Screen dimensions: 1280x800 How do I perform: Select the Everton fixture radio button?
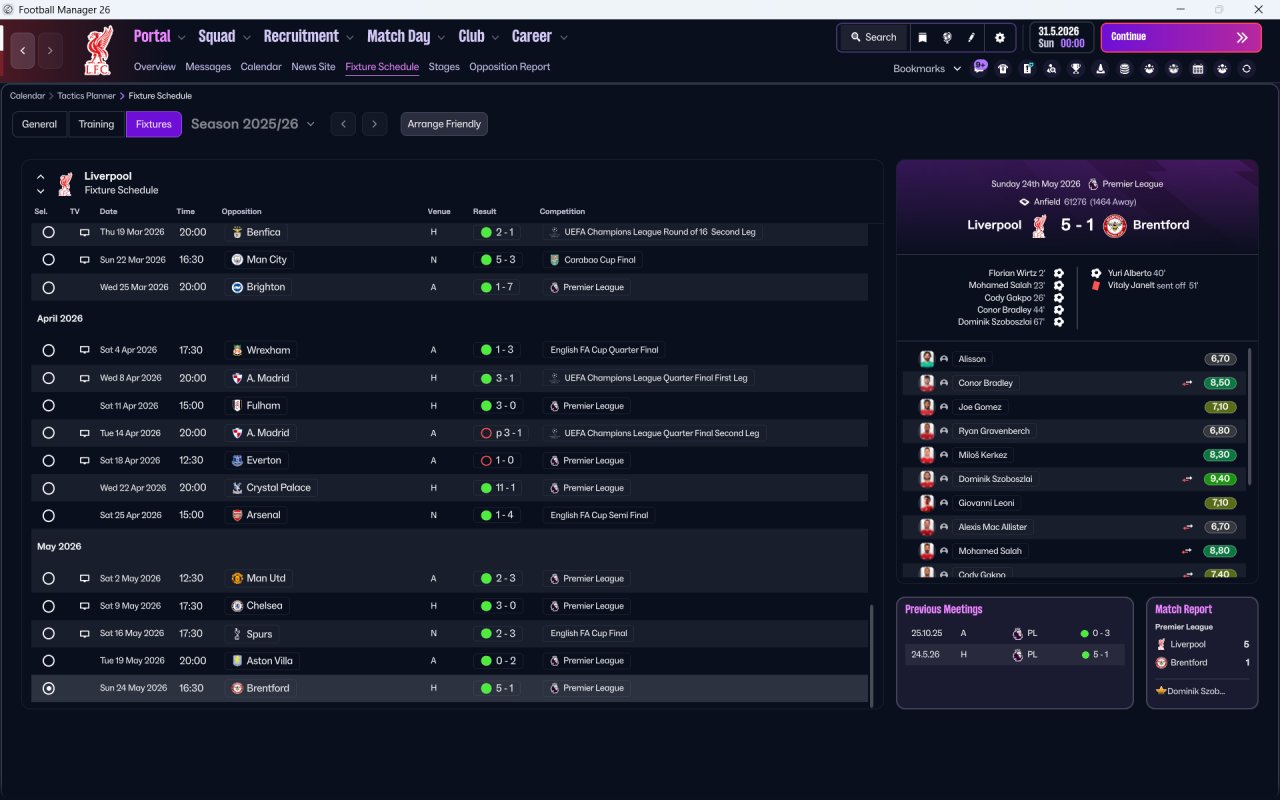tap(48, 461)
